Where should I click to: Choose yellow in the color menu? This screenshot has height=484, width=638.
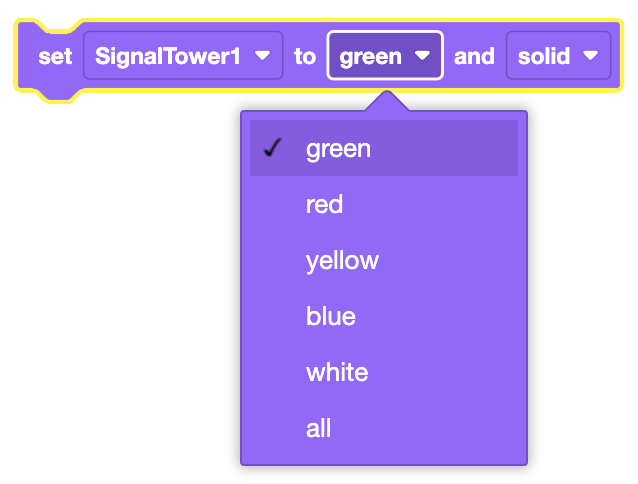pos(342,261)
